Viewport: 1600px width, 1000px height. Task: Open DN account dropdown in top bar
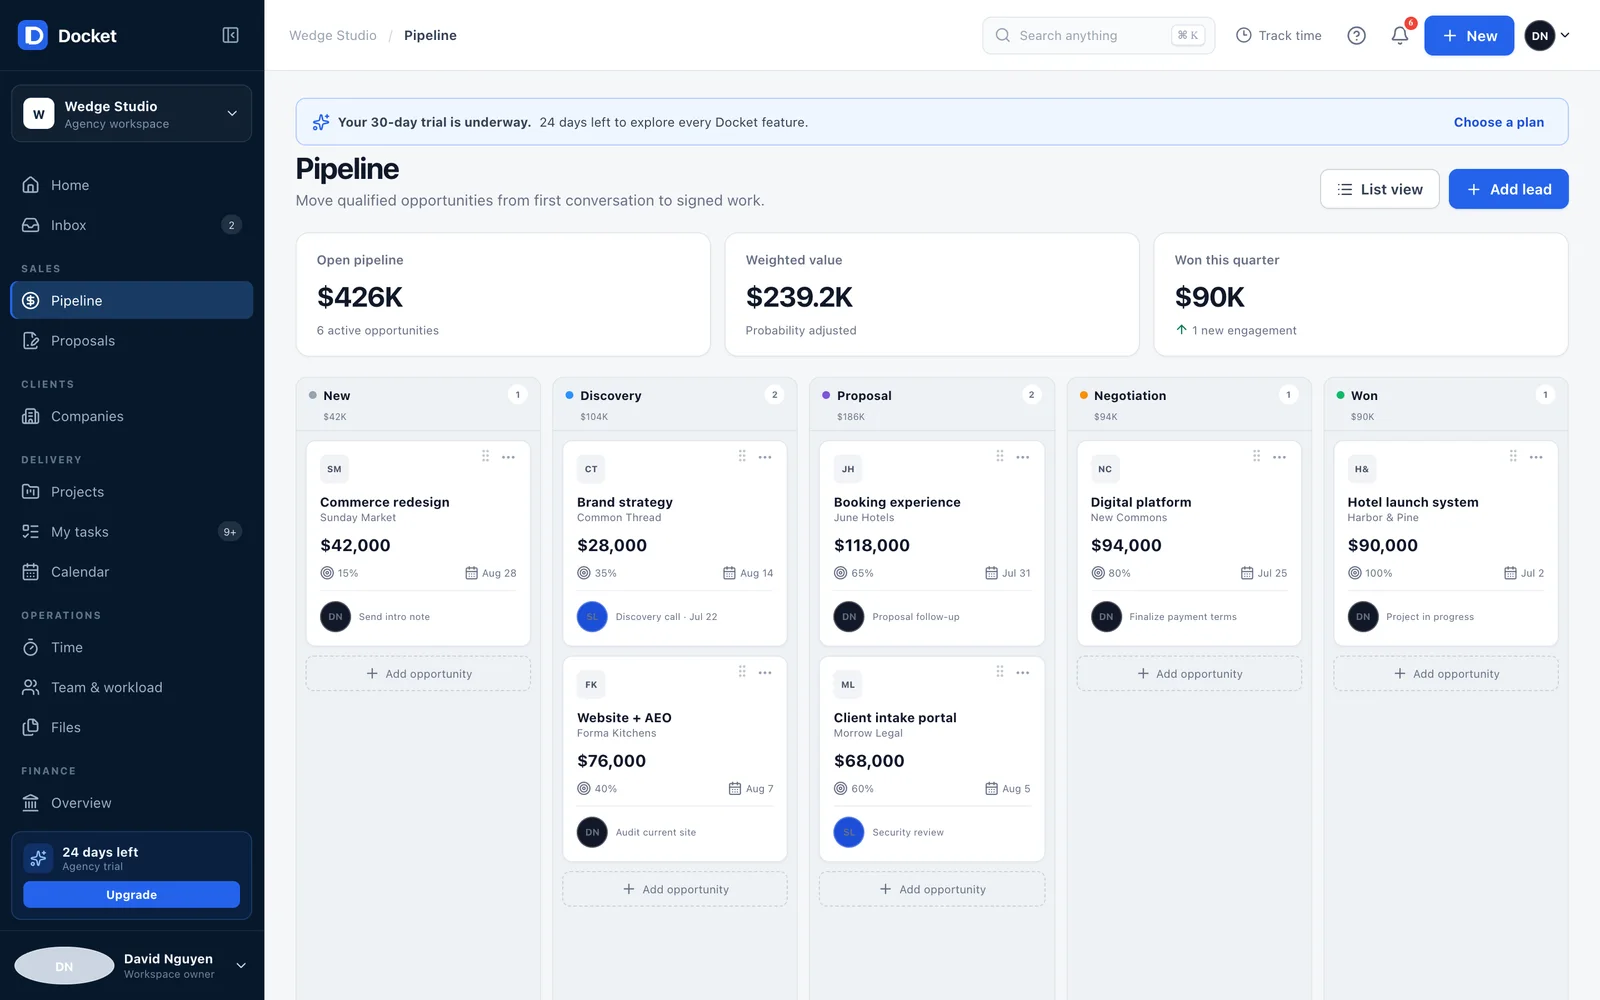(1547, 35)
